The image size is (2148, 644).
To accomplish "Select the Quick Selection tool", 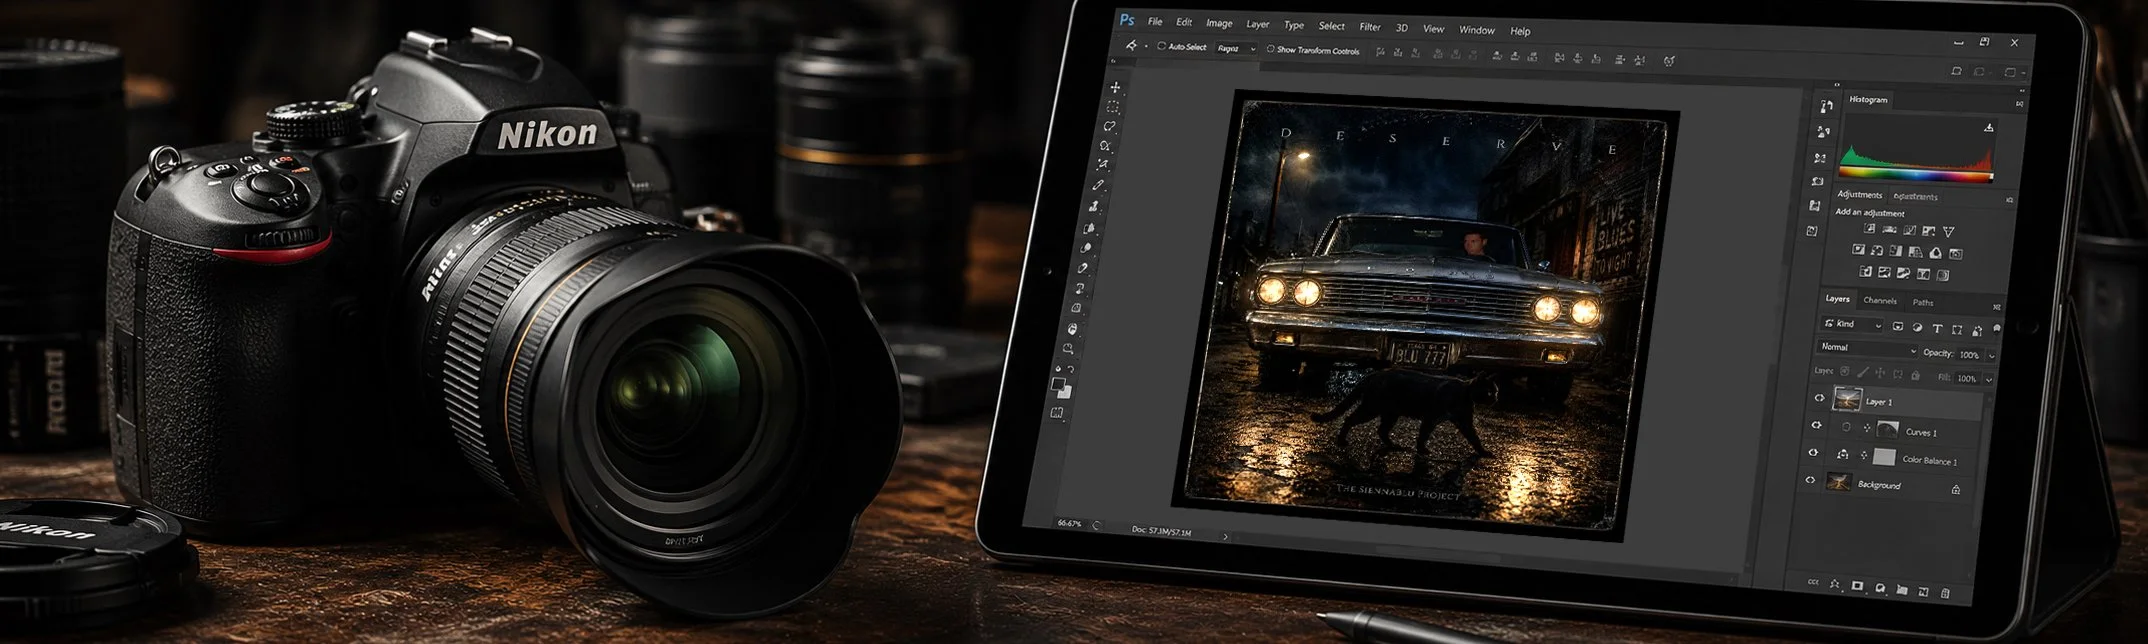I will [1104, 145].
